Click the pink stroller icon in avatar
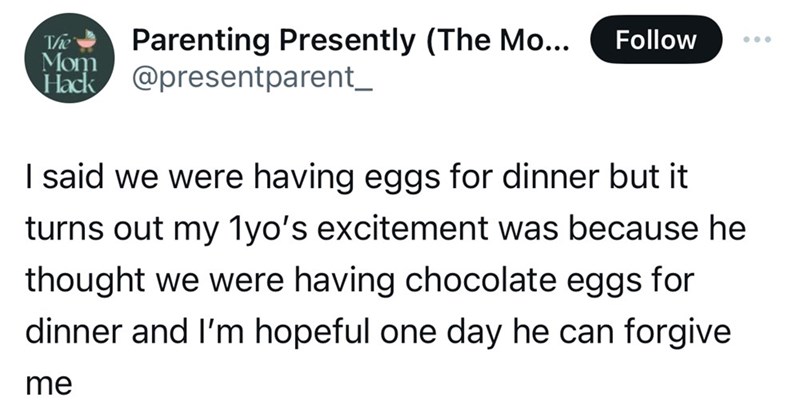Viewport: 800px width, 413px height. pyautogui.click(x=87, y=42)
